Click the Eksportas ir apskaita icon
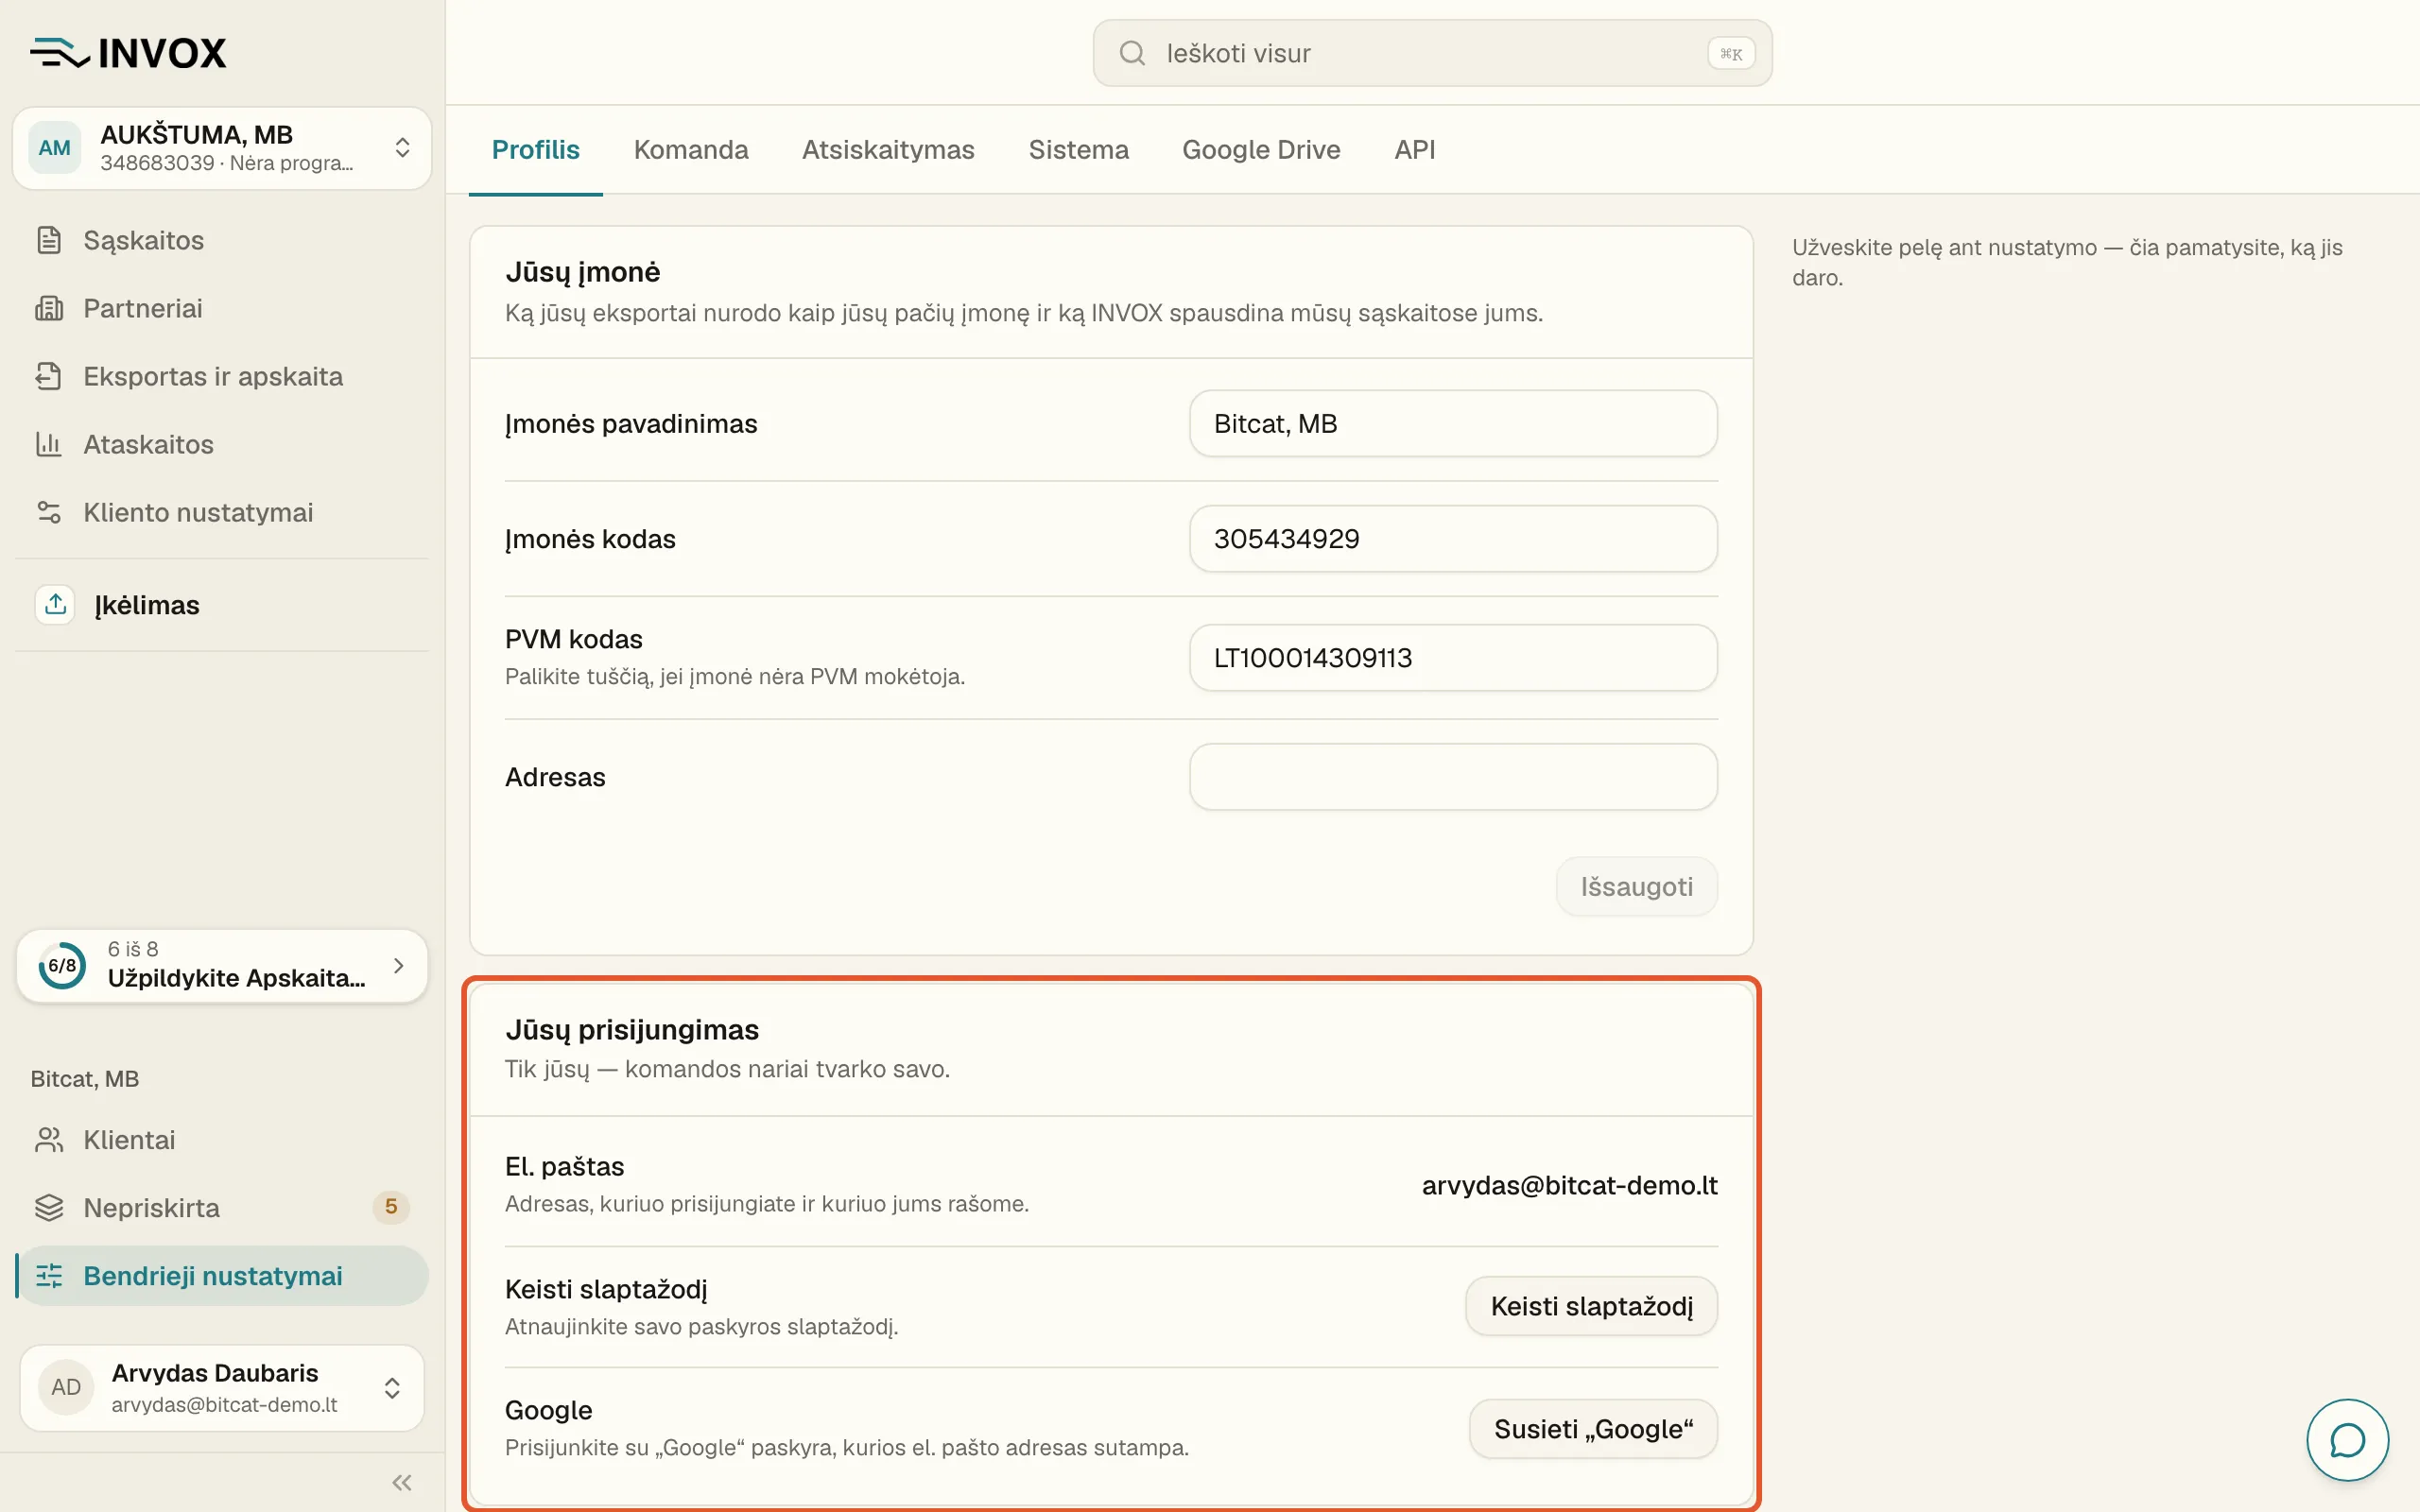This screenshot has height=1512, width=2420. [49, 376]
